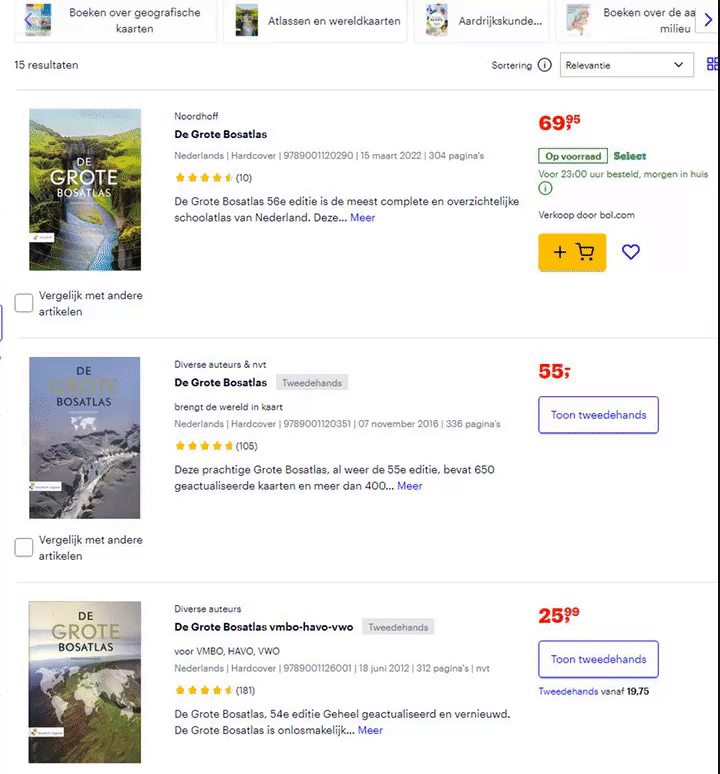Click the 69,95 price
Image resolution: width=720 pixels, height=774 pixels.
559,122
